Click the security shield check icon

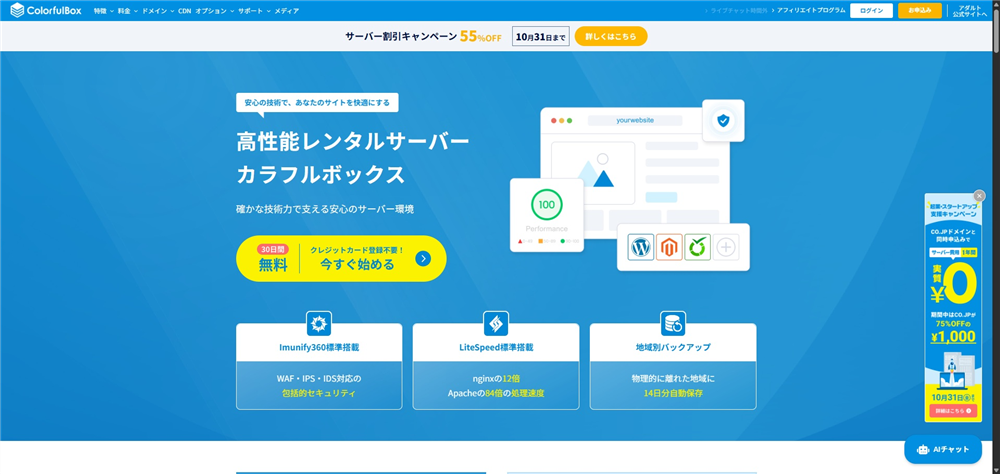tap(723, 120)
